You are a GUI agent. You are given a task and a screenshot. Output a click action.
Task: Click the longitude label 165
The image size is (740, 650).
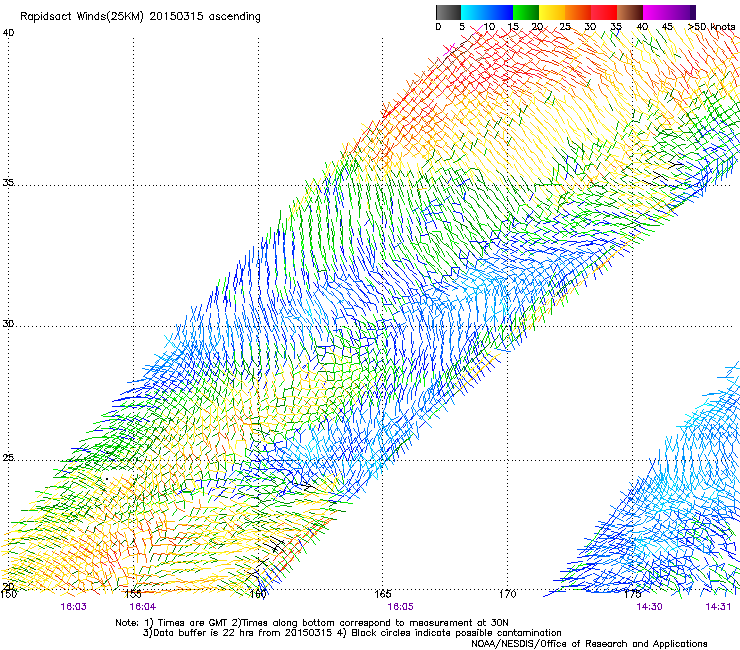click(383, 594)
